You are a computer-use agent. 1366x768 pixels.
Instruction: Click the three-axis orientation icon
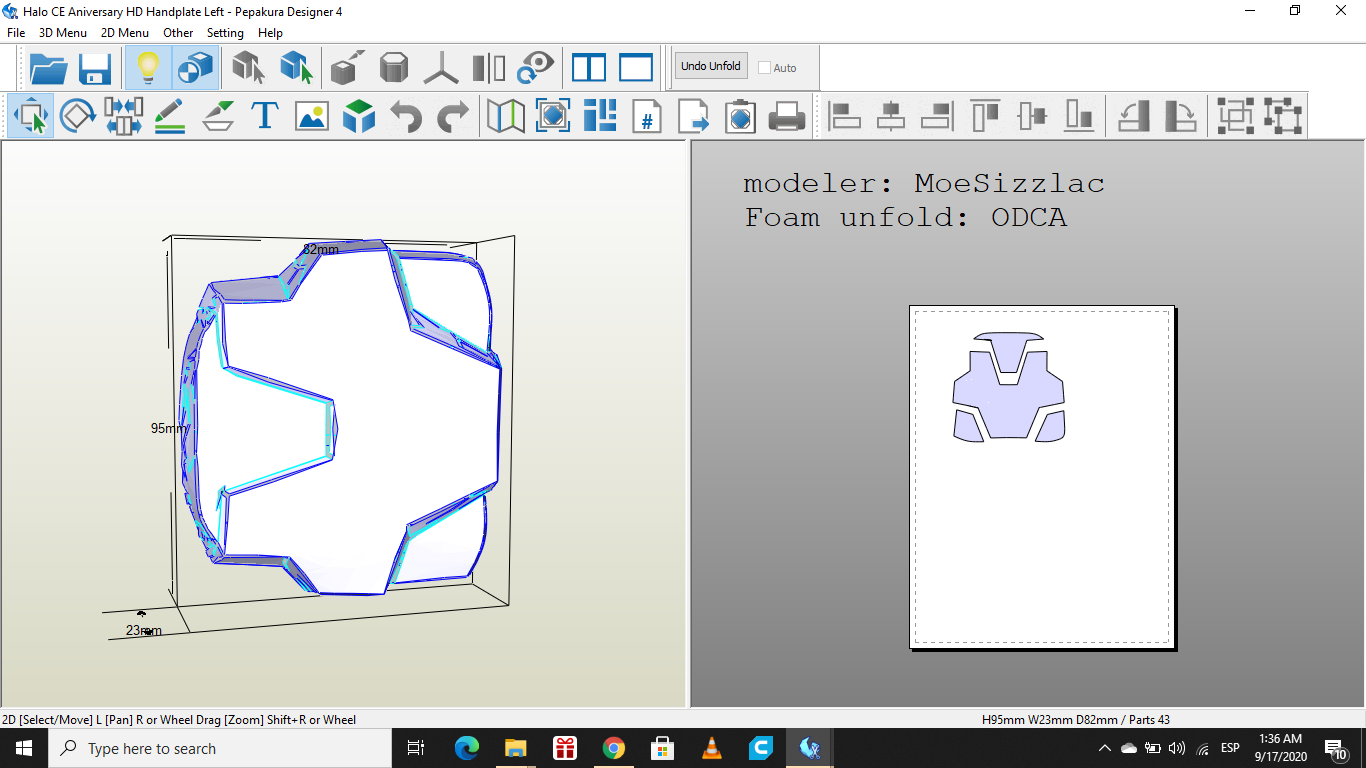click(x=441, y=68)
